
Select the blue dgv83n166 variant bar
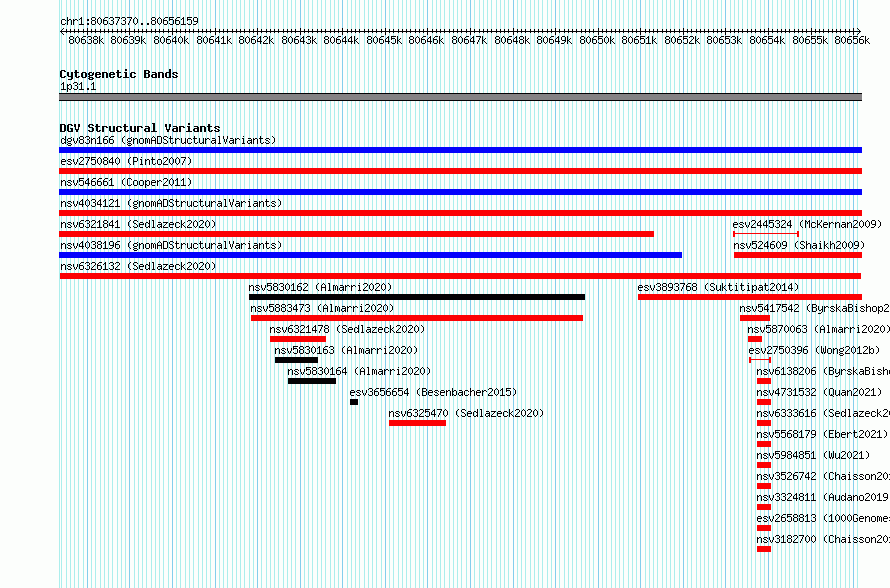point(460,150)
